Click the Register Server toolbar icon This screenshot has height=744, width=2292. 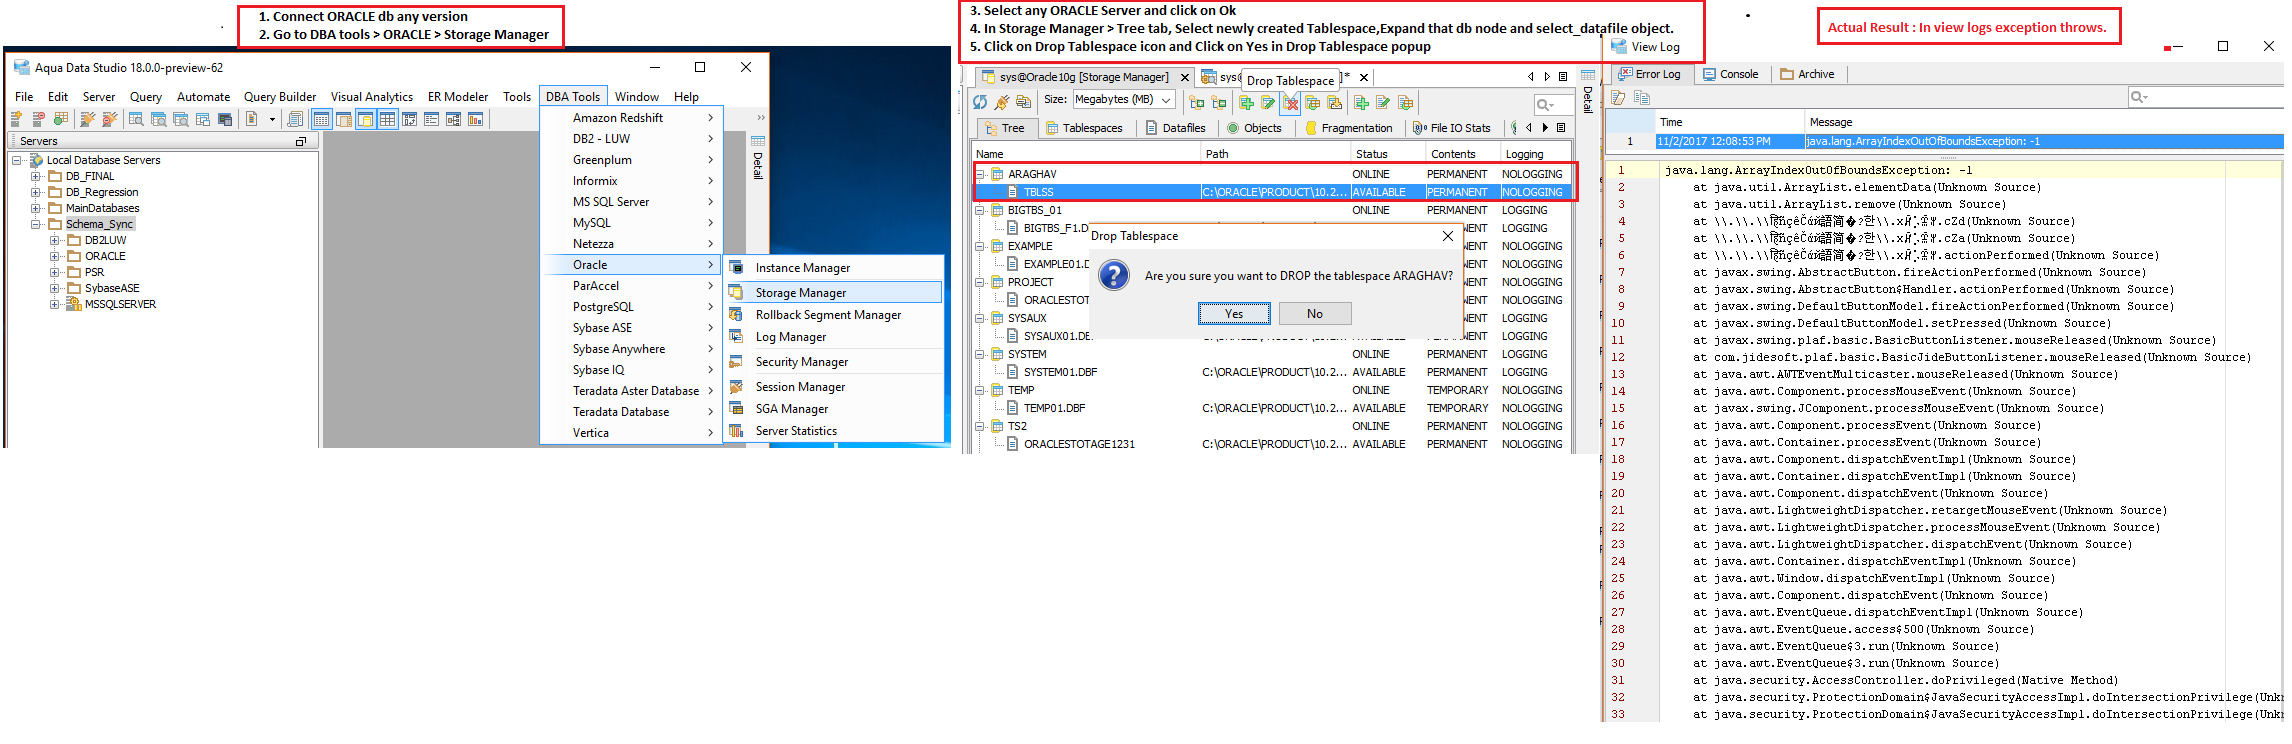click(x=16, y=119)
